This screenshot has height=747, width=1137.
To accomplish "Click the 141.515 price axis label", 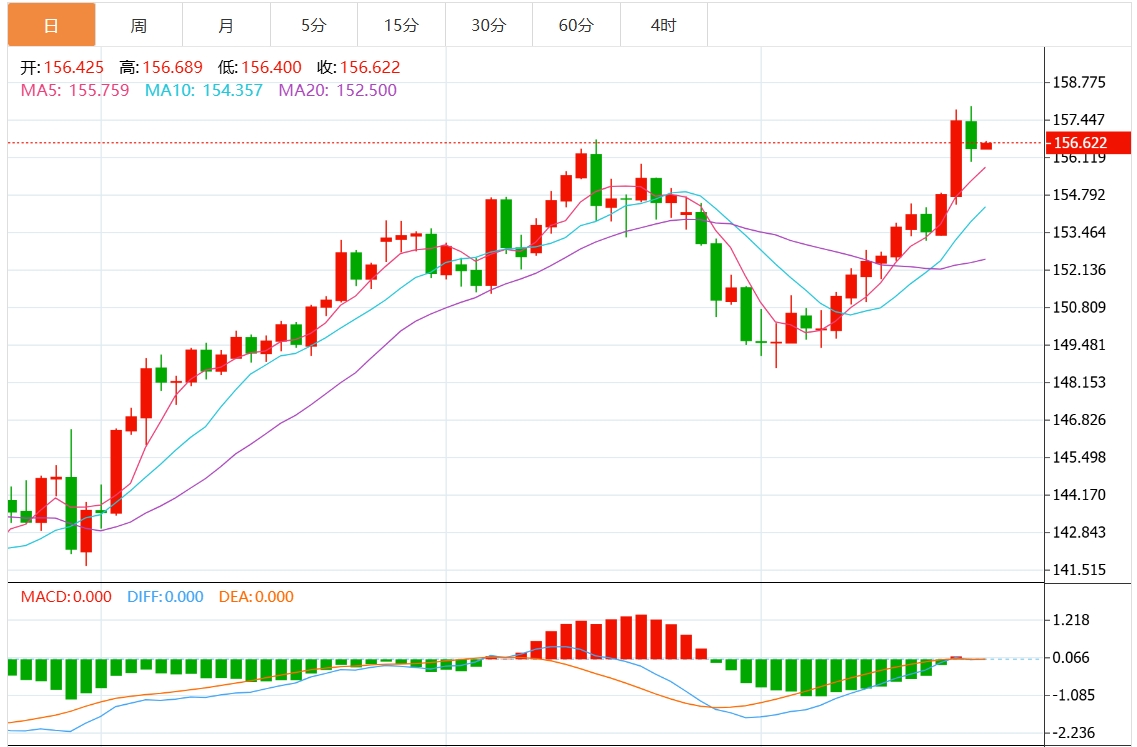I will point(1079,569).
